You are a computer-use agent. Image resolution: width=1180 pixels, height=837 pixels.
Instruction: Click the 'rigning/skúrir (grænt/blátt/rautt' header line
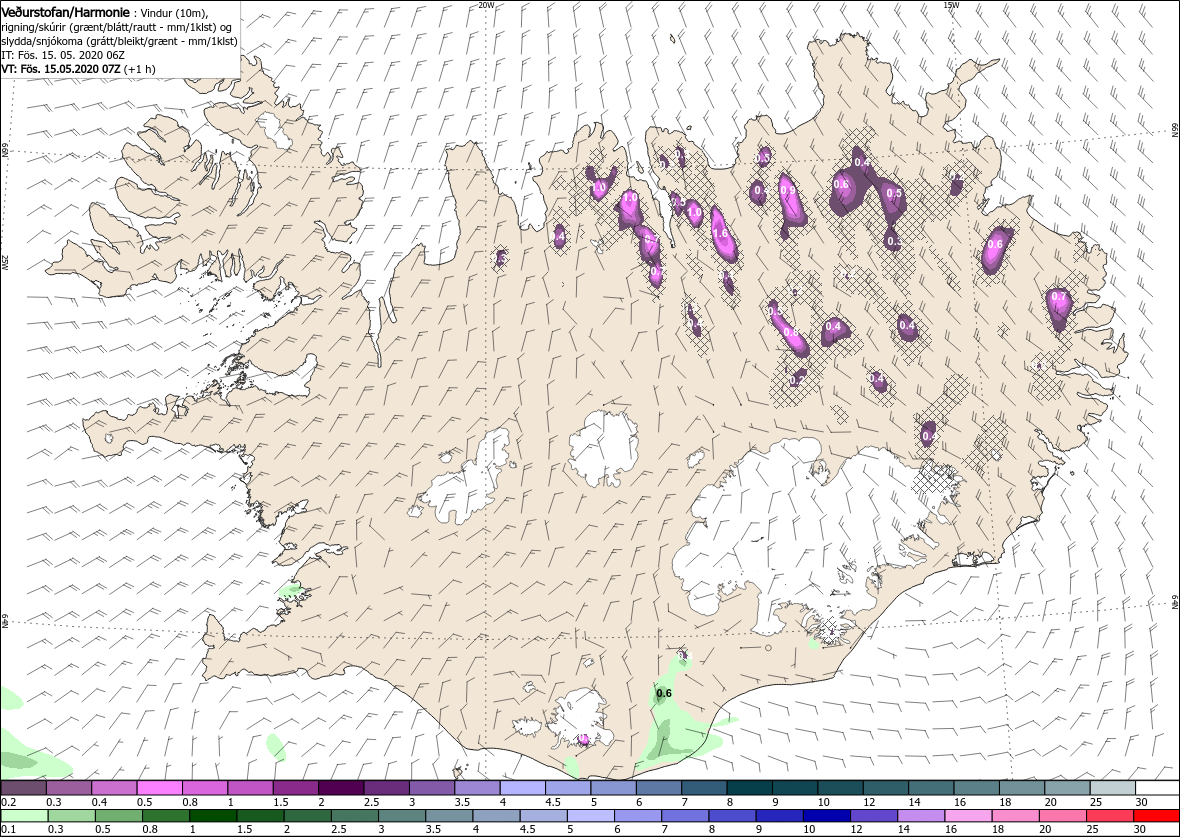coord(119,27)
